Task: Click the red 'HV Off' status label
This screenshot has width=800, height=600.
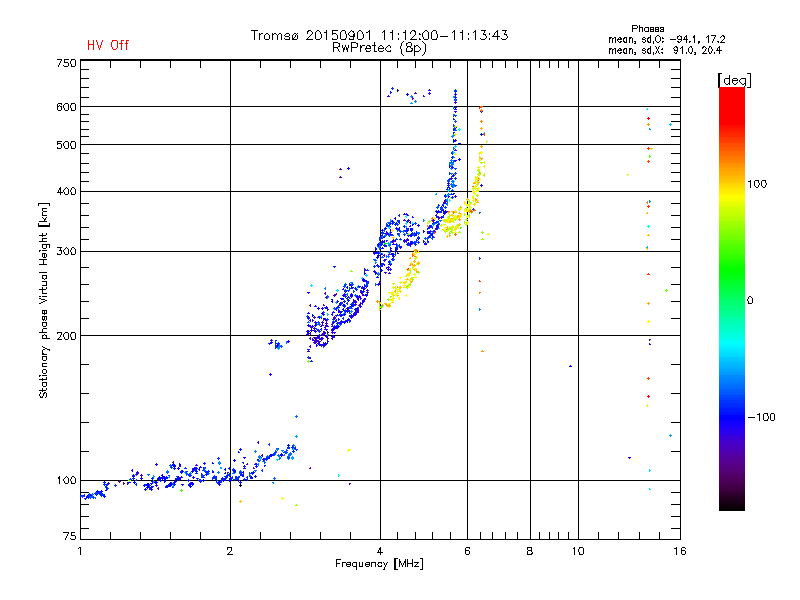Action: [x=108, y=45]
